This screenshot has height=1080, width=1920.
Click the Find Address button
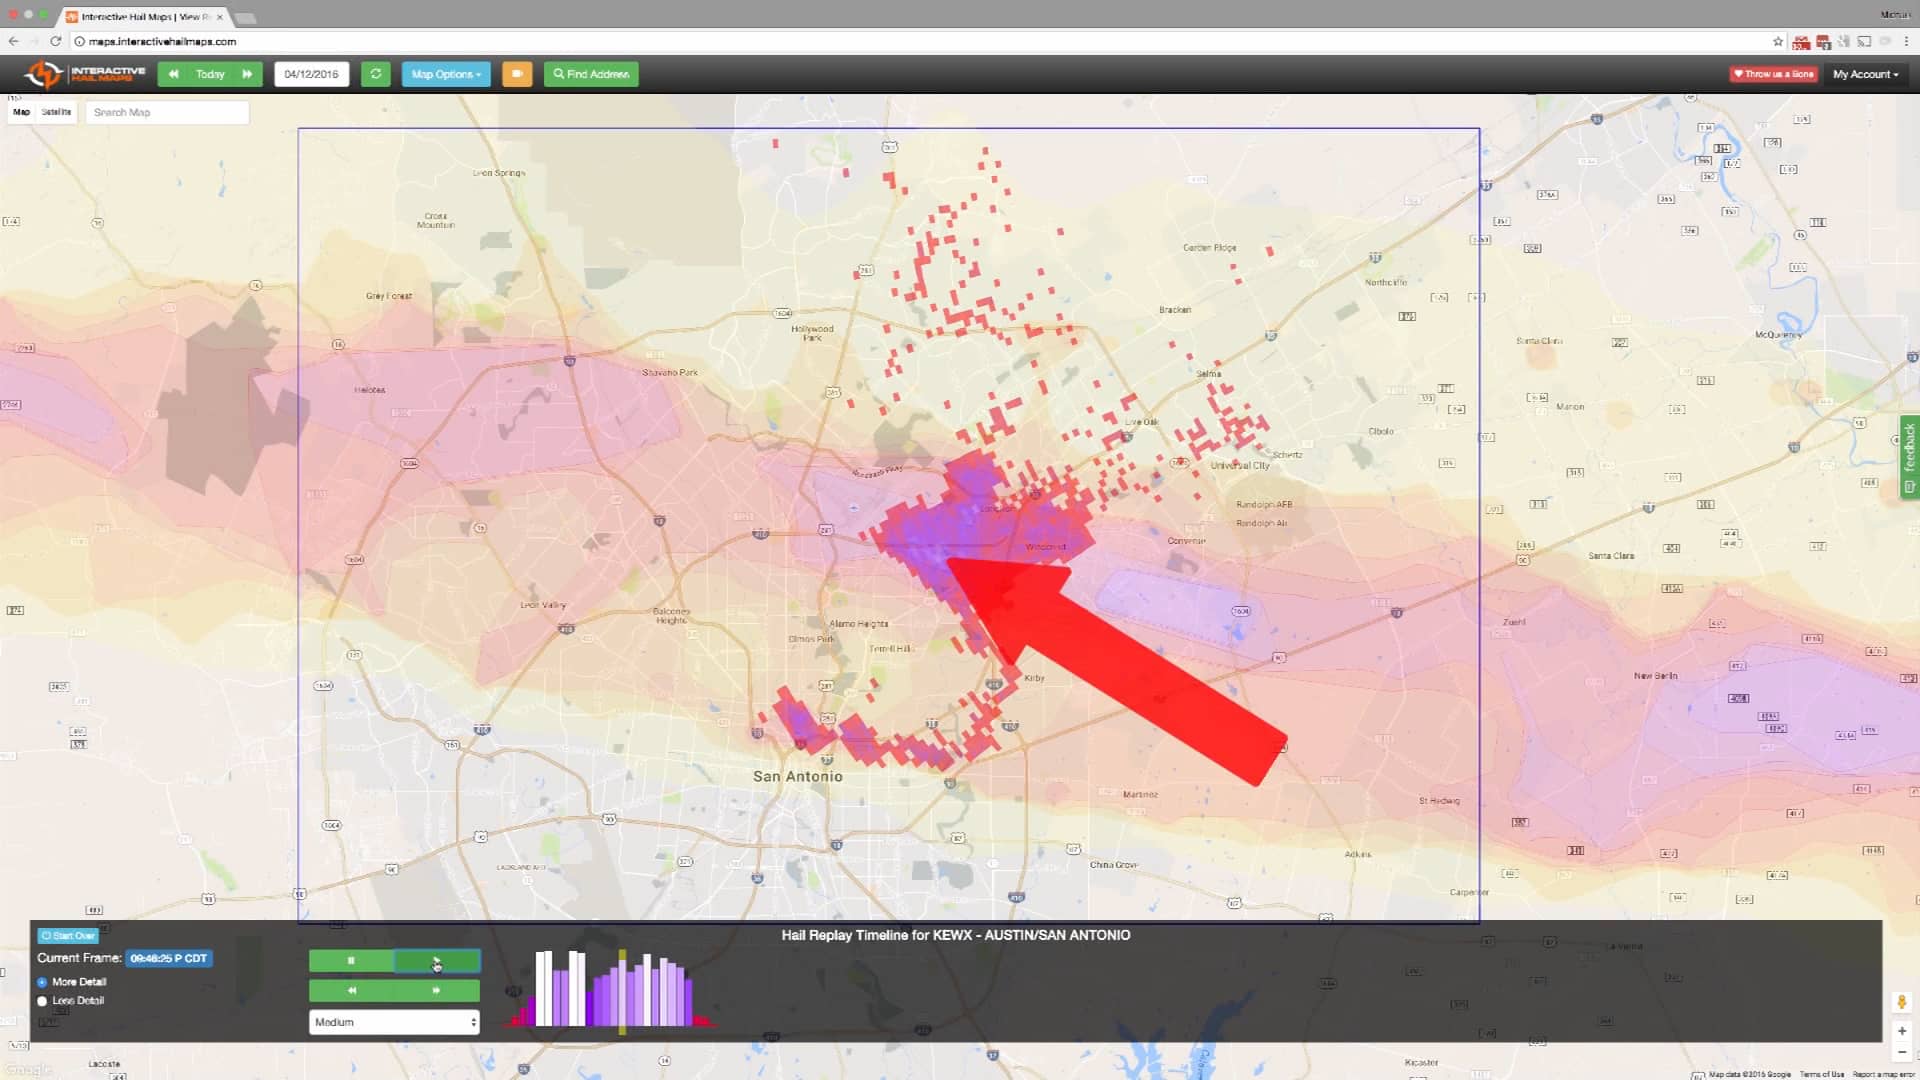590,73
